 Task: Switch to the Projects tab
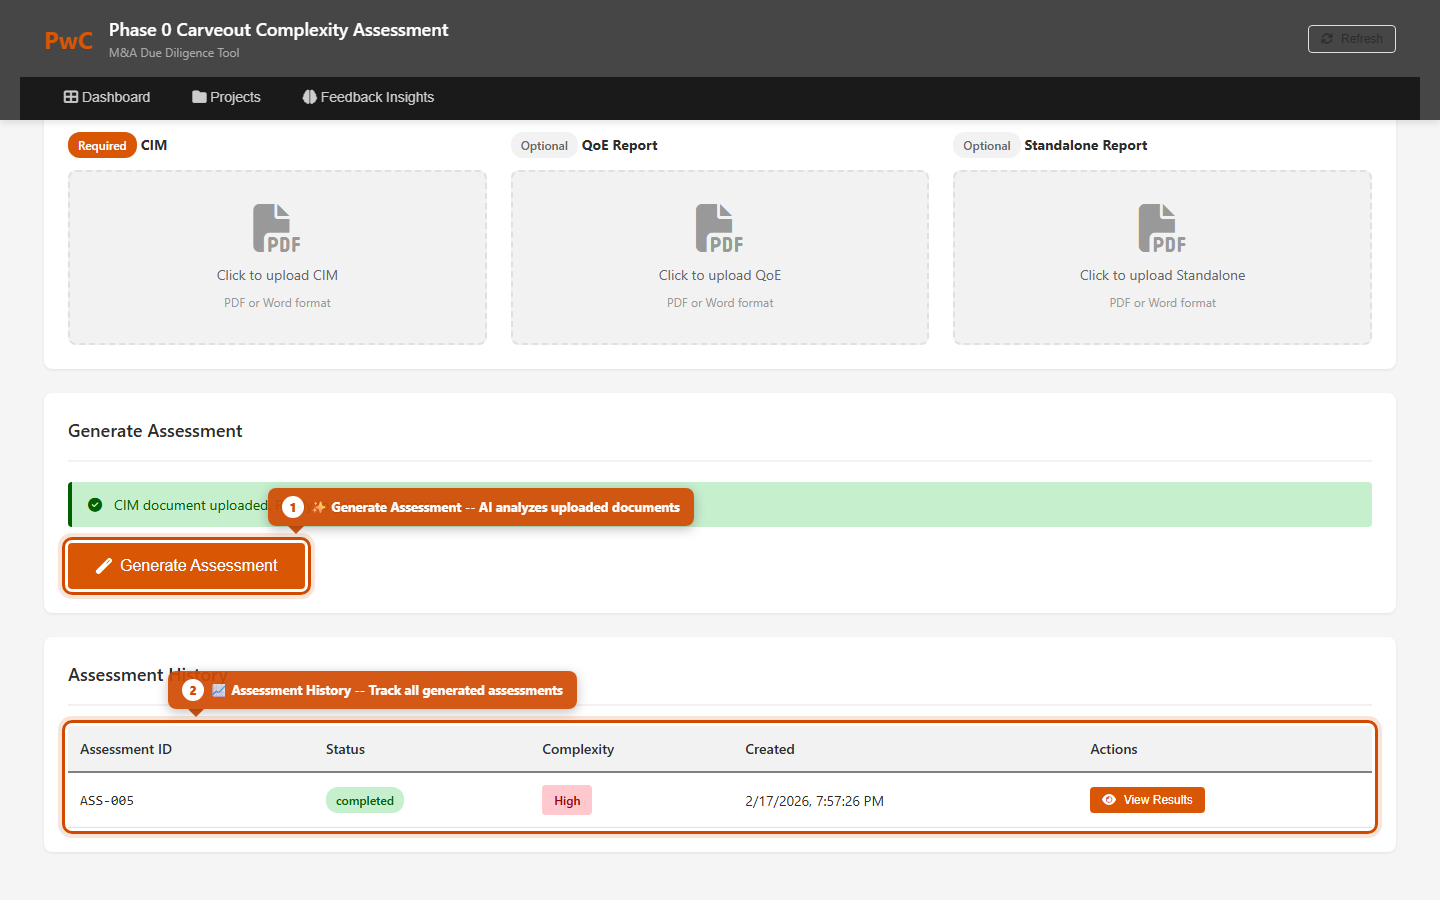click(x=226, y=97)
